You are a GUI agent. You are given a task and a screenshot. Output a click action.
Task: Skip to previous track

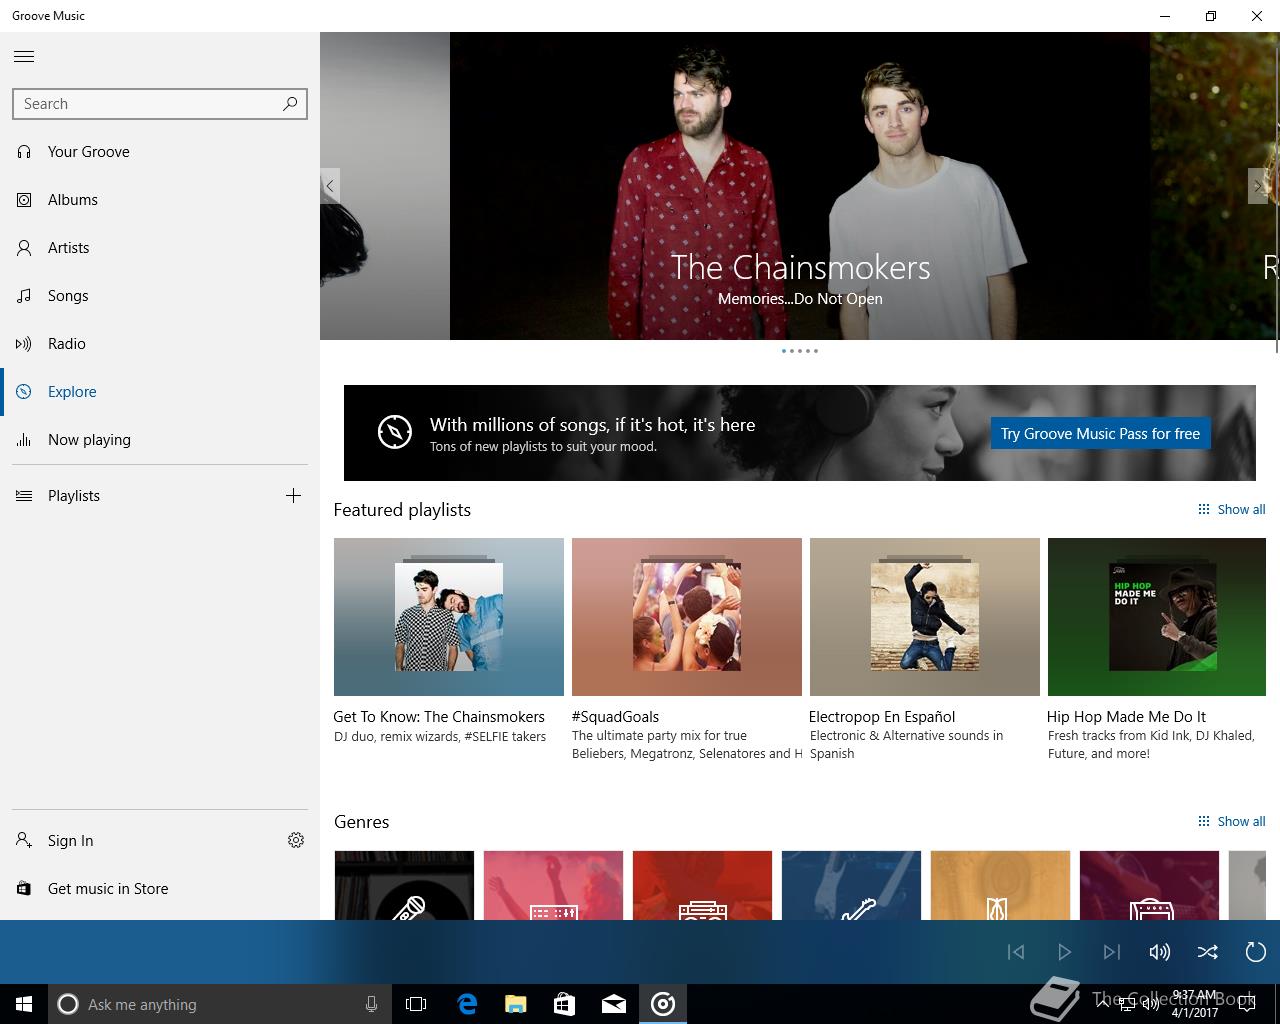coord(1016,952)
